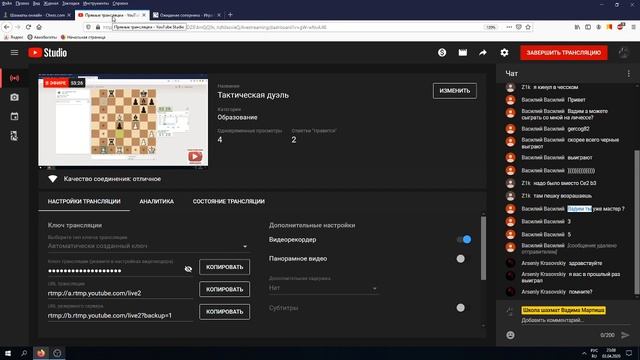Open a new browser tab
The height and width of the screenshot is (360, 640).
pyautogui.click(x=230, y=15)
